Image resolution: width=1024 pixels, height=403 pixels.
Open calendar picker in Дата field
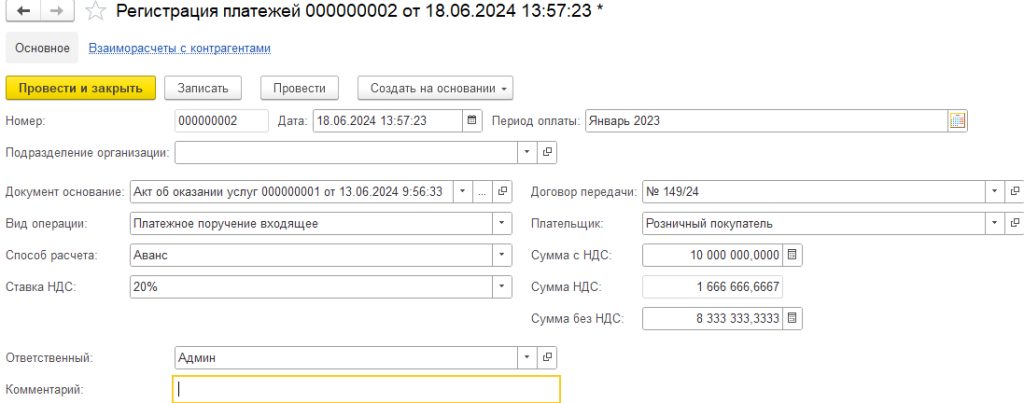click(x=472, y=121)
